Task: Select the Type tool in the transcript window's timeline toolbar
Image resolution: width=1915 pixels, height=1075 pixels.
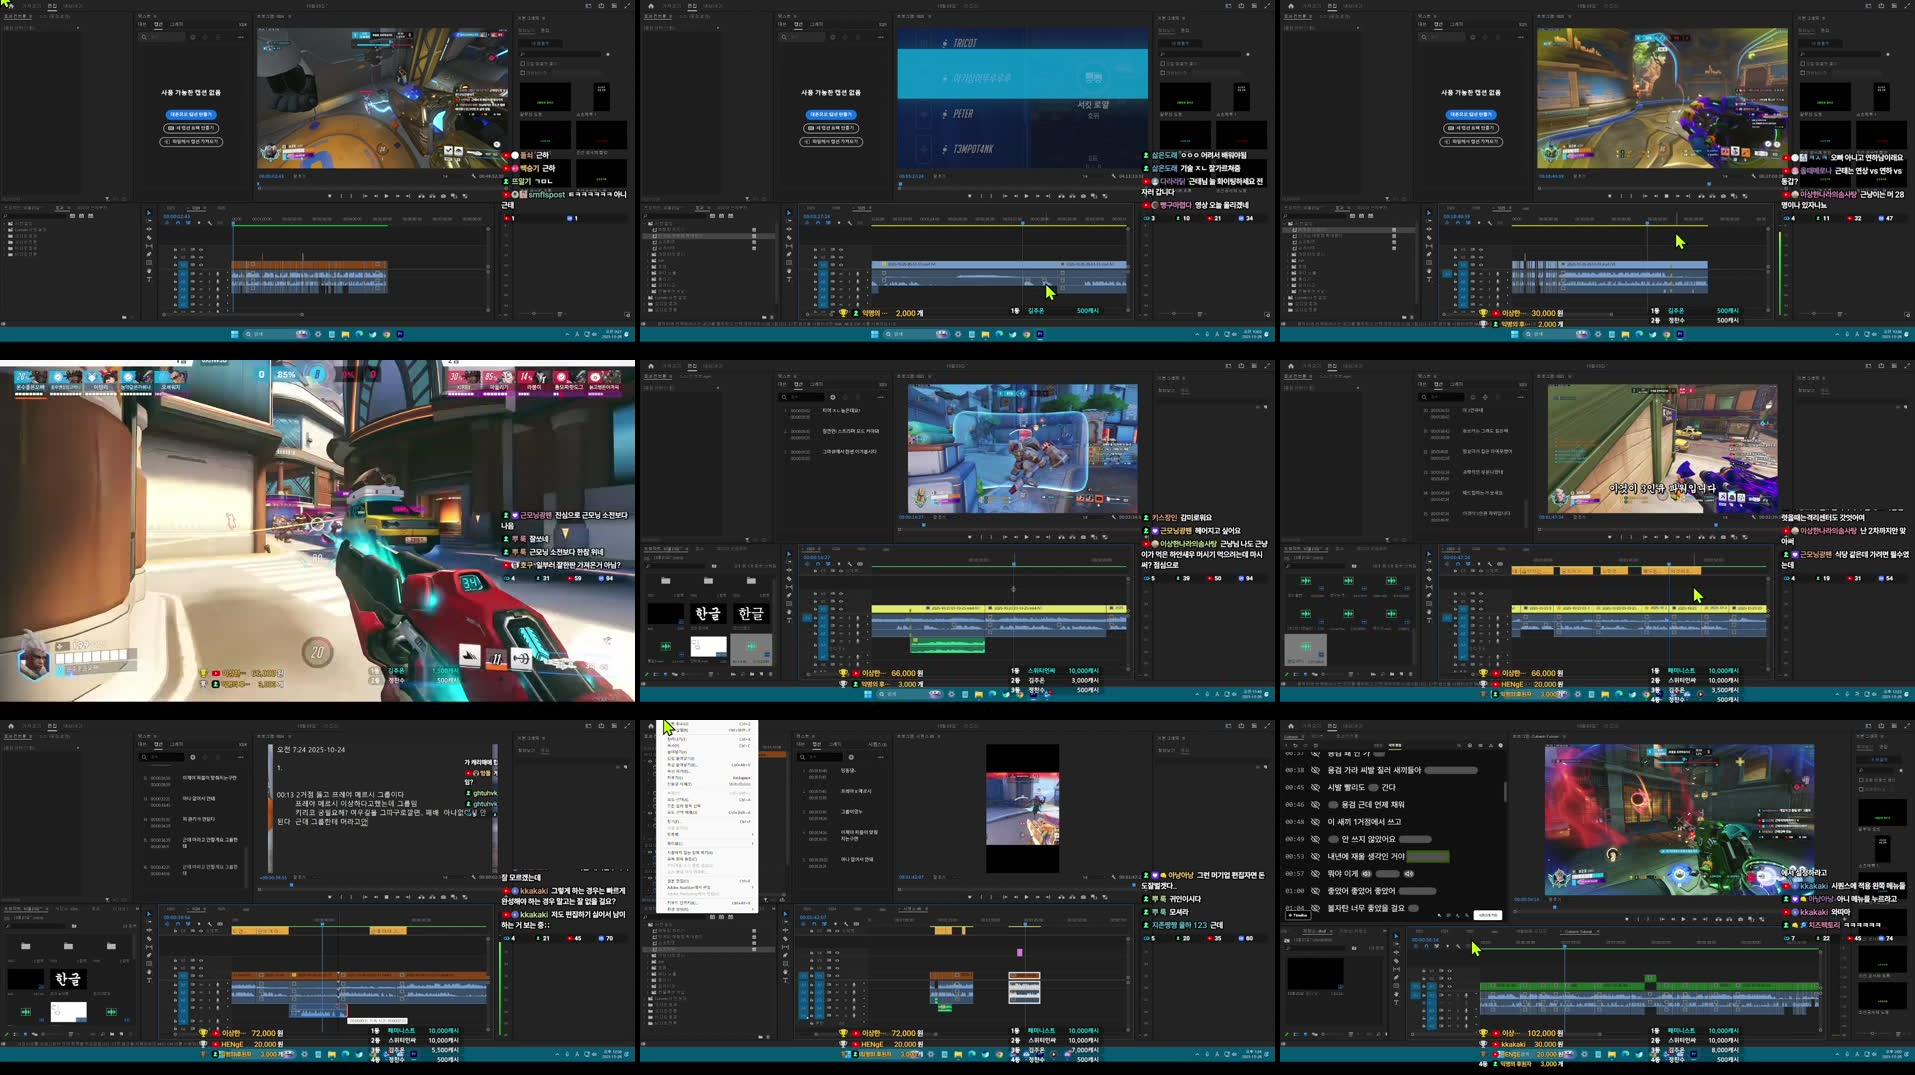Action: point(1396,1001)
